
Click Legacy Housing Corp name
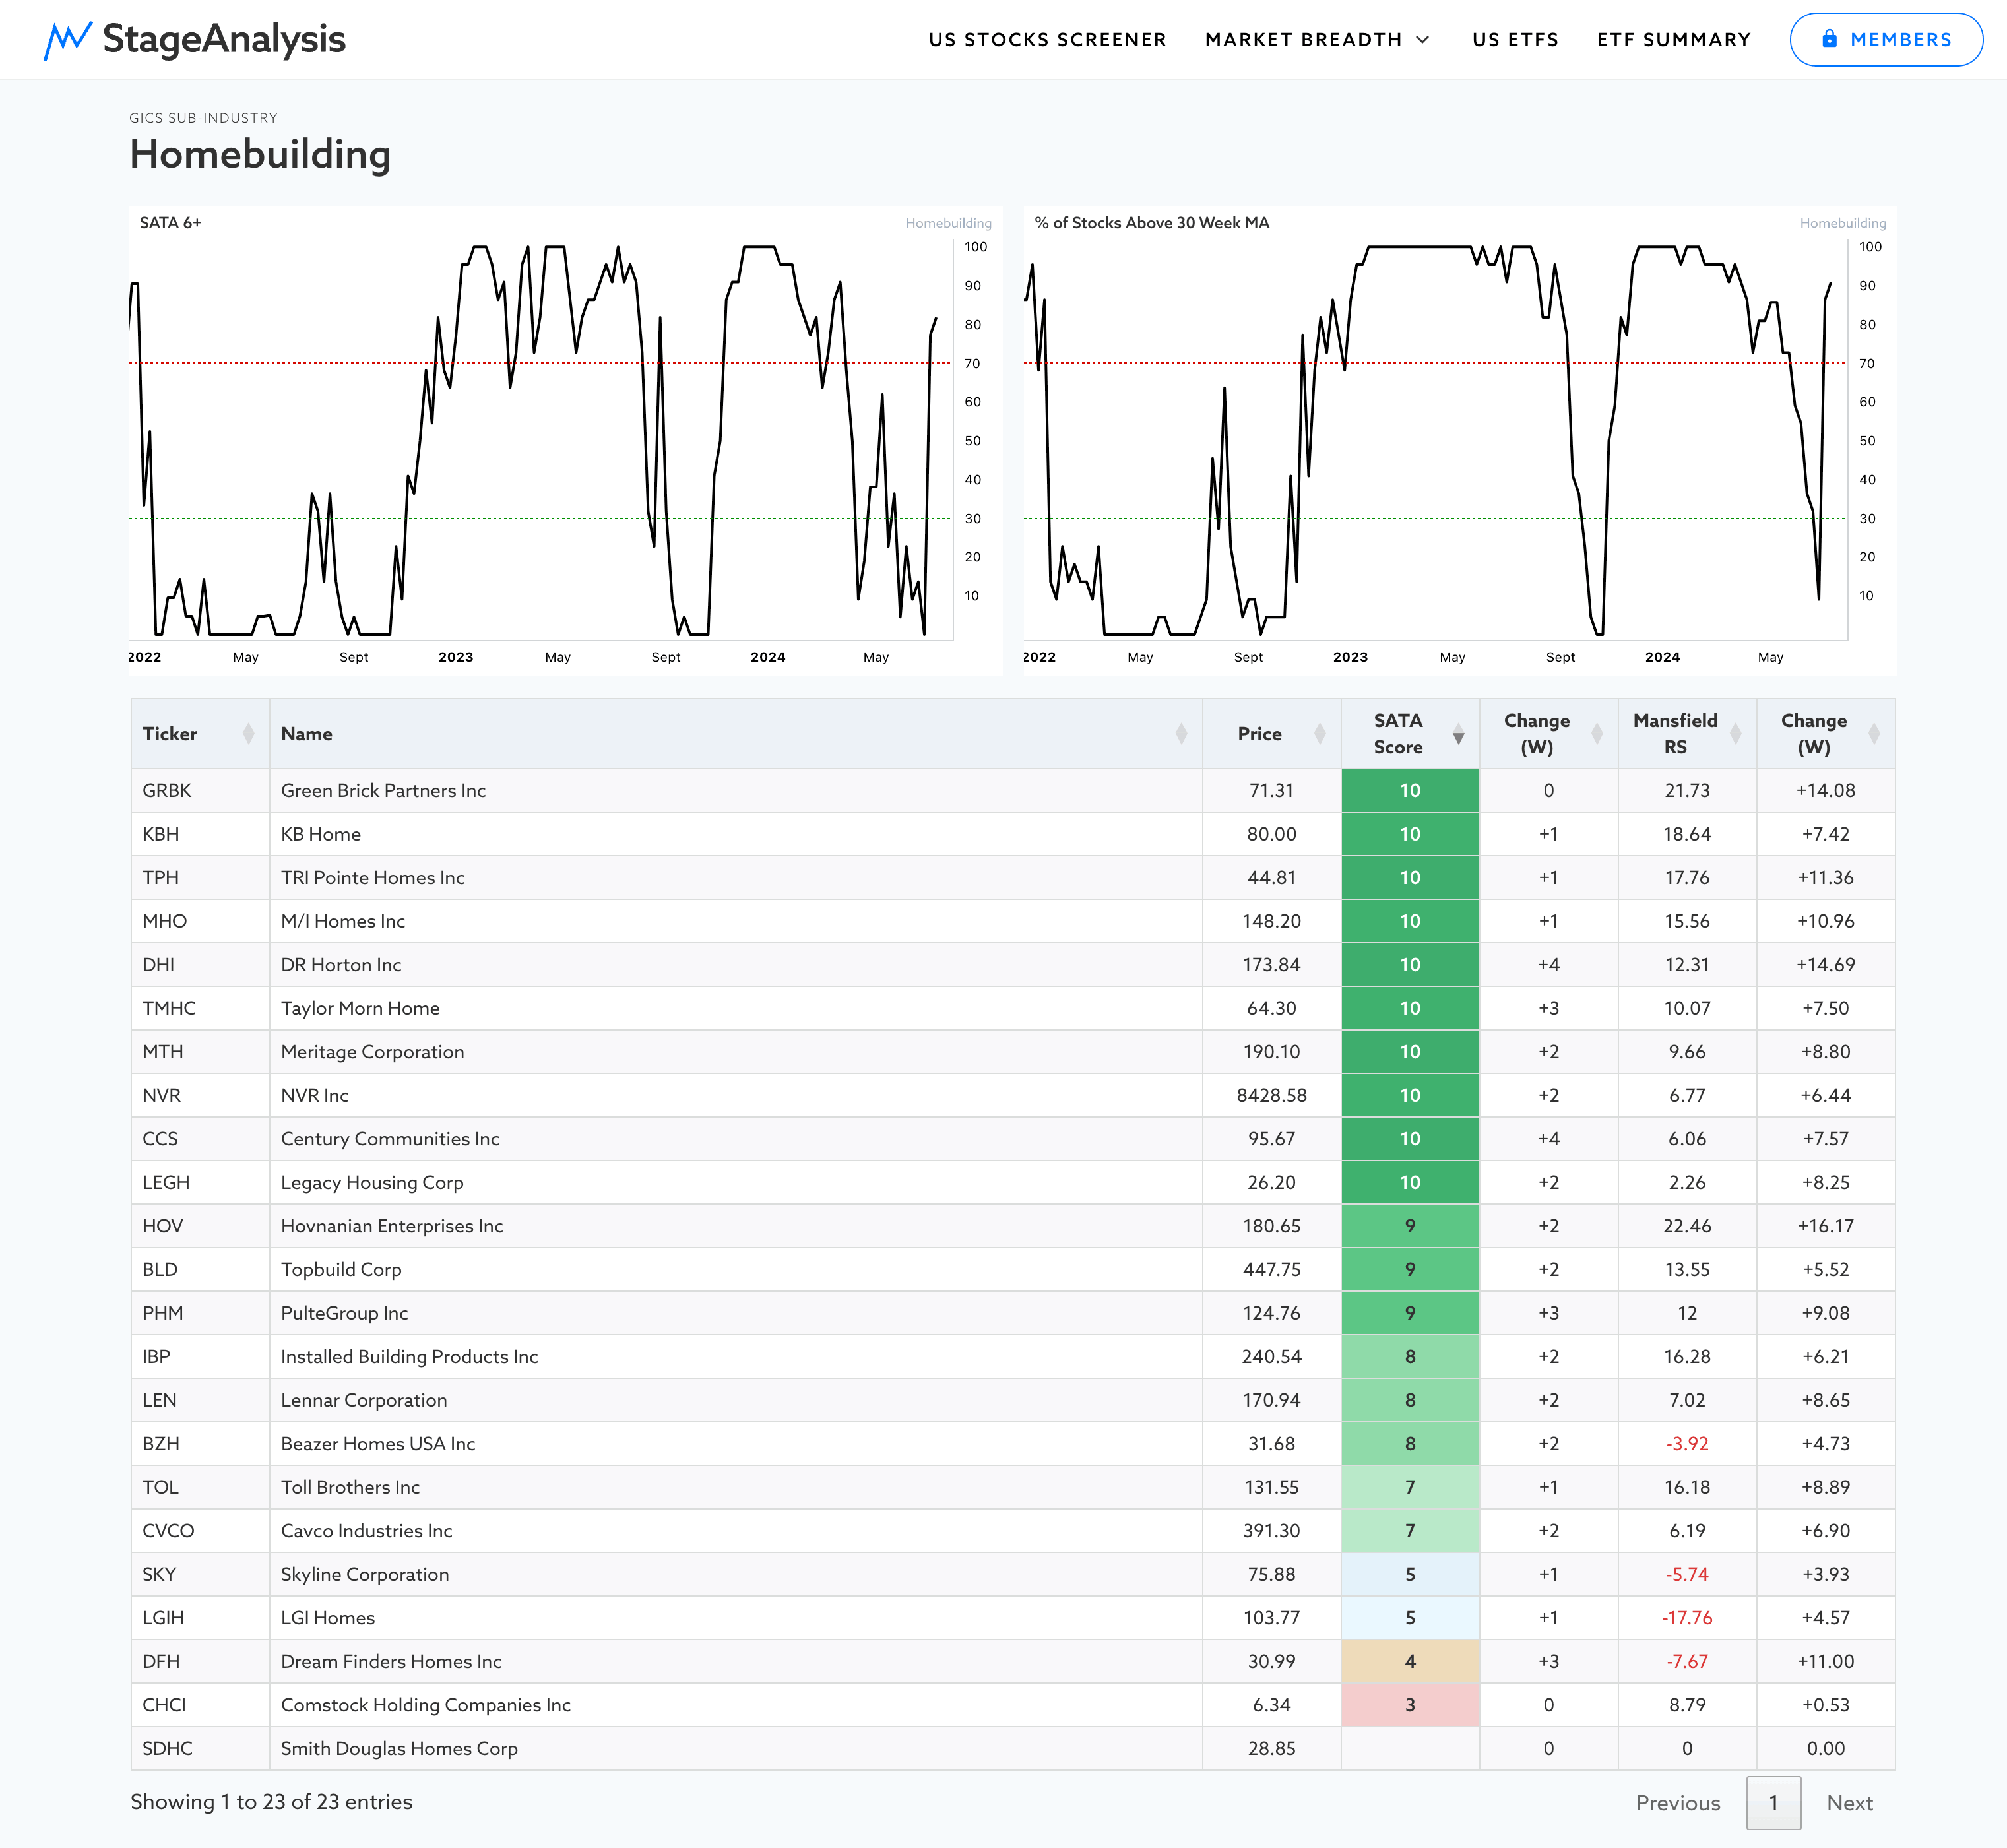tap(372, 1182)
